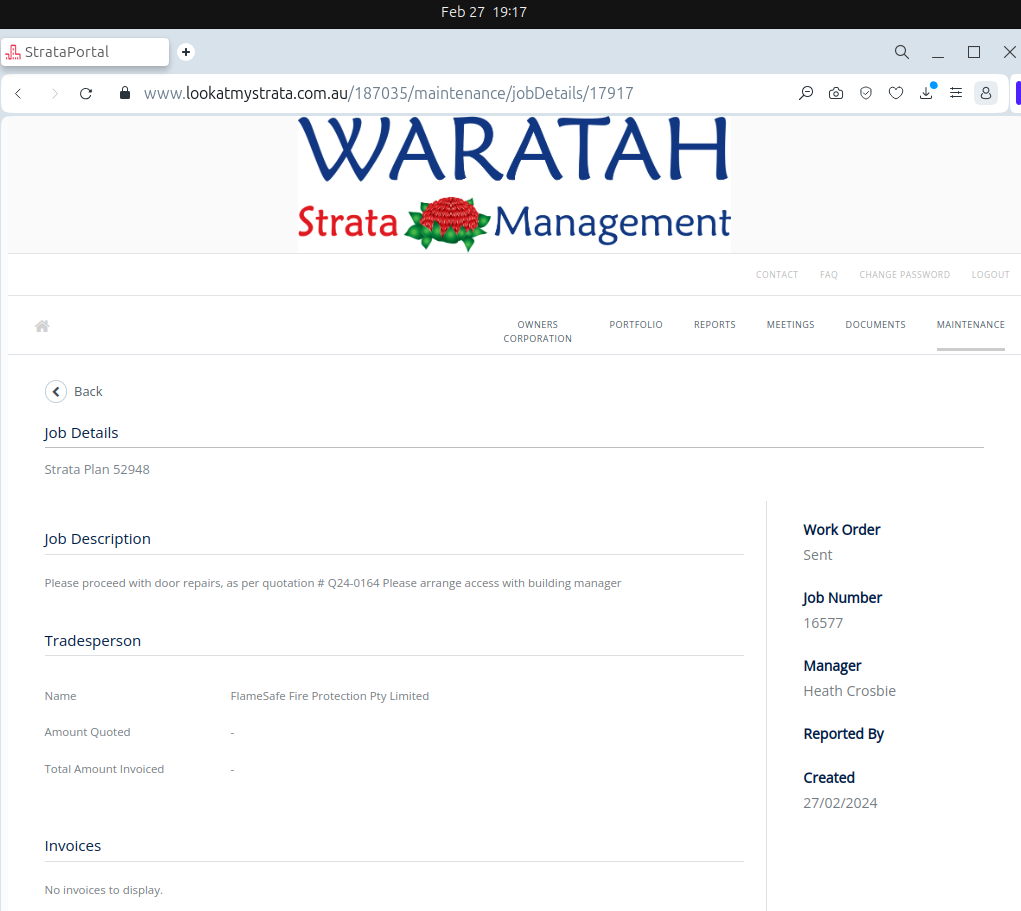The width and height of the screenshot is (1021, 911).
Task: Click the Work Order Sent status
Action: pos(818,555)
